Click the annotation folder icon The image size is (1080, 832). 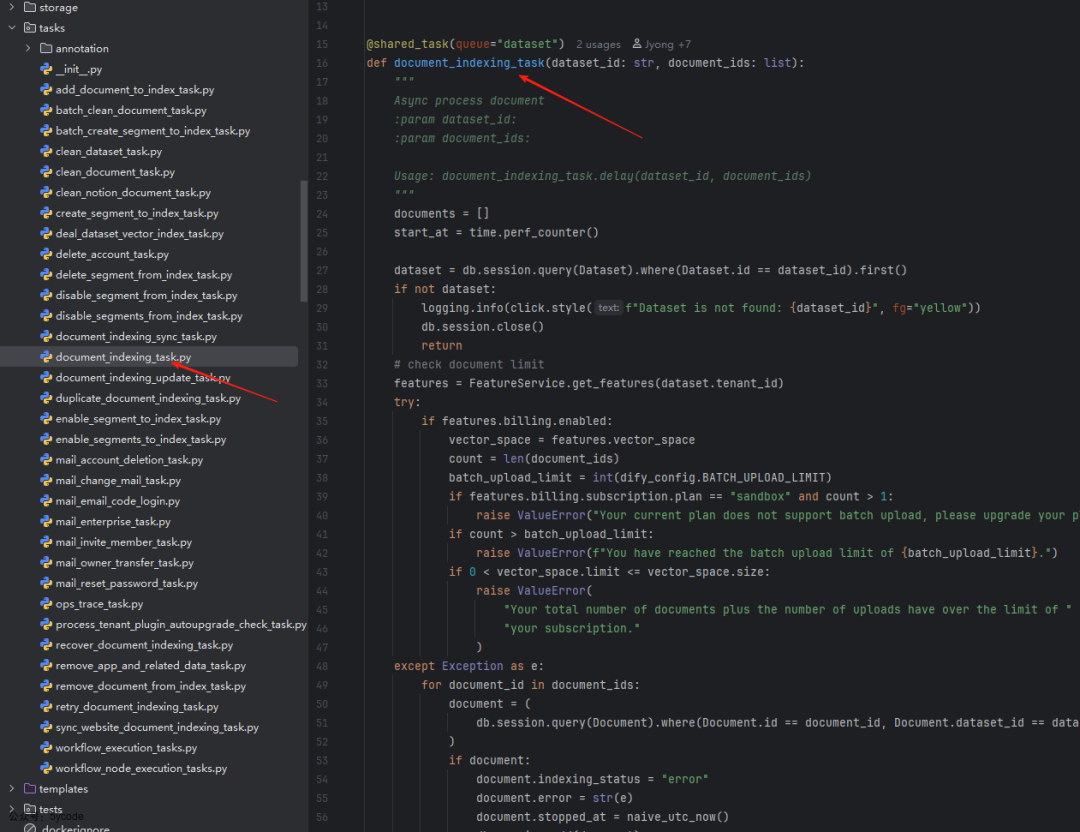(46, 48)
